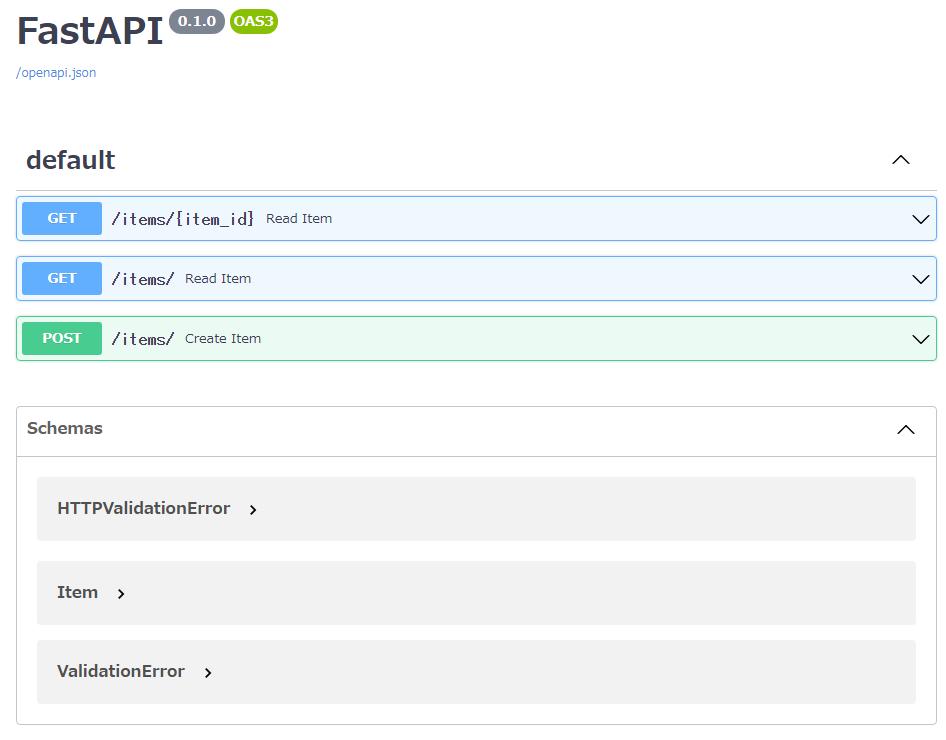Click the GET badge on /items/{item_id}

pos(61,218)
